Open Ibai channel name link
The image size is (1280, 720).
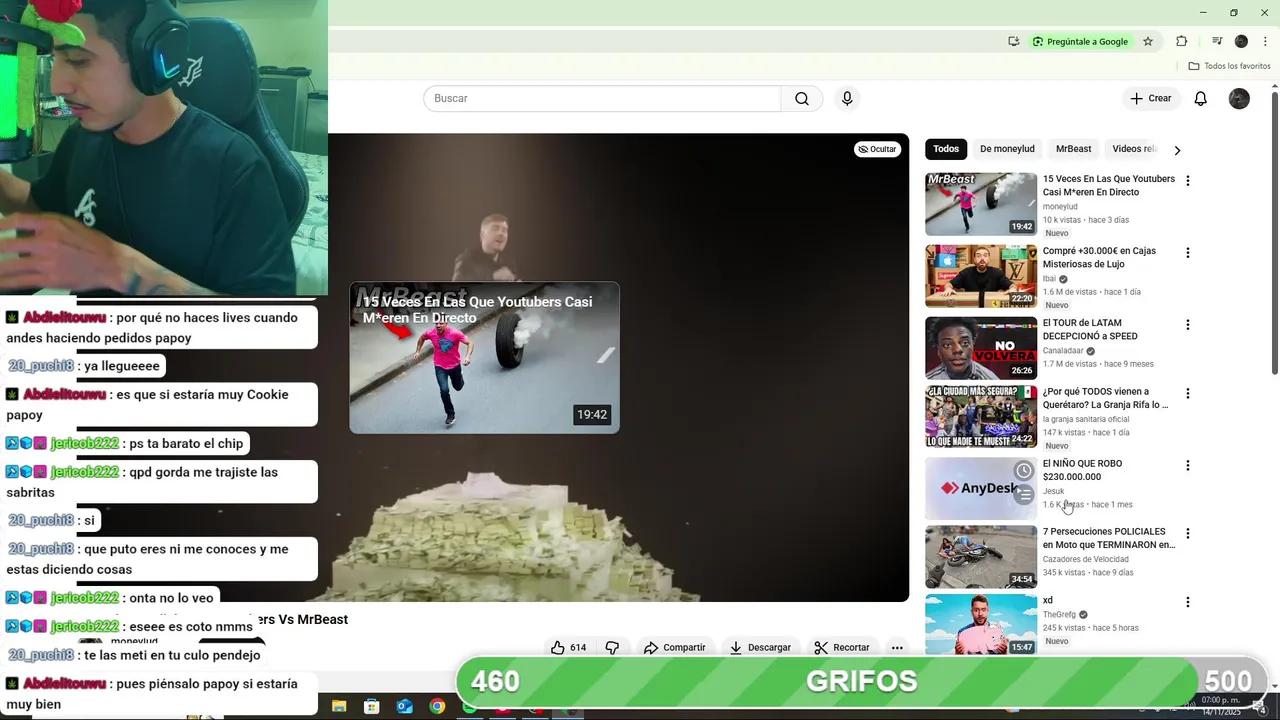coord(1049,279)
